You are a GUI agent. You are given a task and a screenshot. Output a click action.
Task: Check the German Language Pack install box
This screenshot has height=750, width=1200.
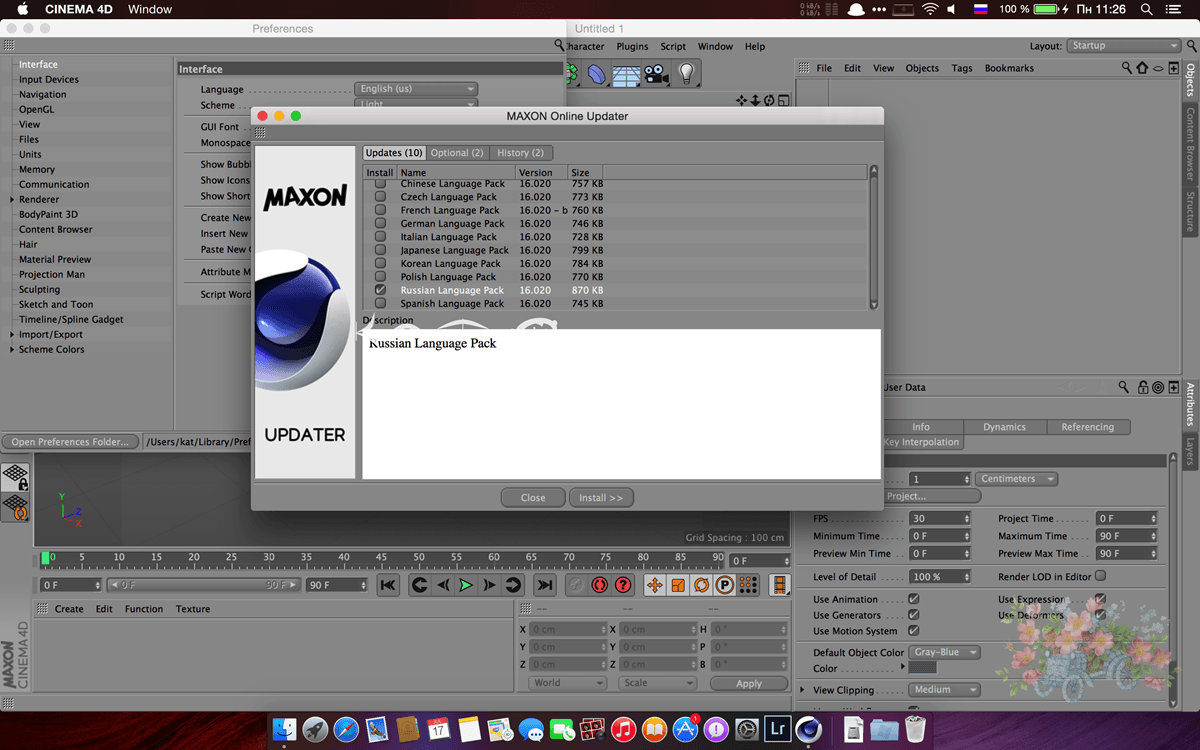380,223
